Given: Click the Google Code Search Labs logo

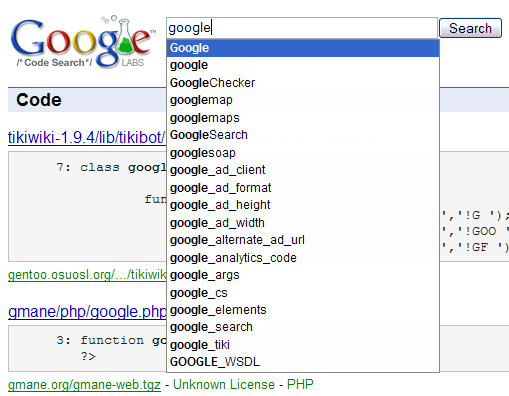Looking at the screenshot, I should tap(83, 42).
